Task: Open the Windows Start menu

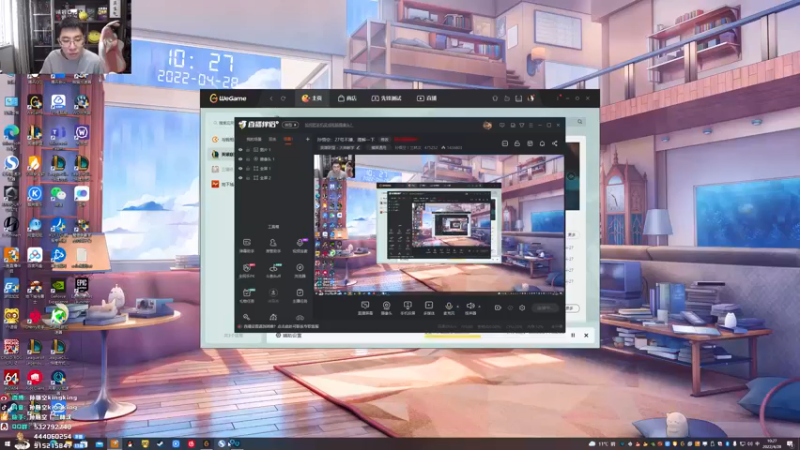Action: point(6,444)
